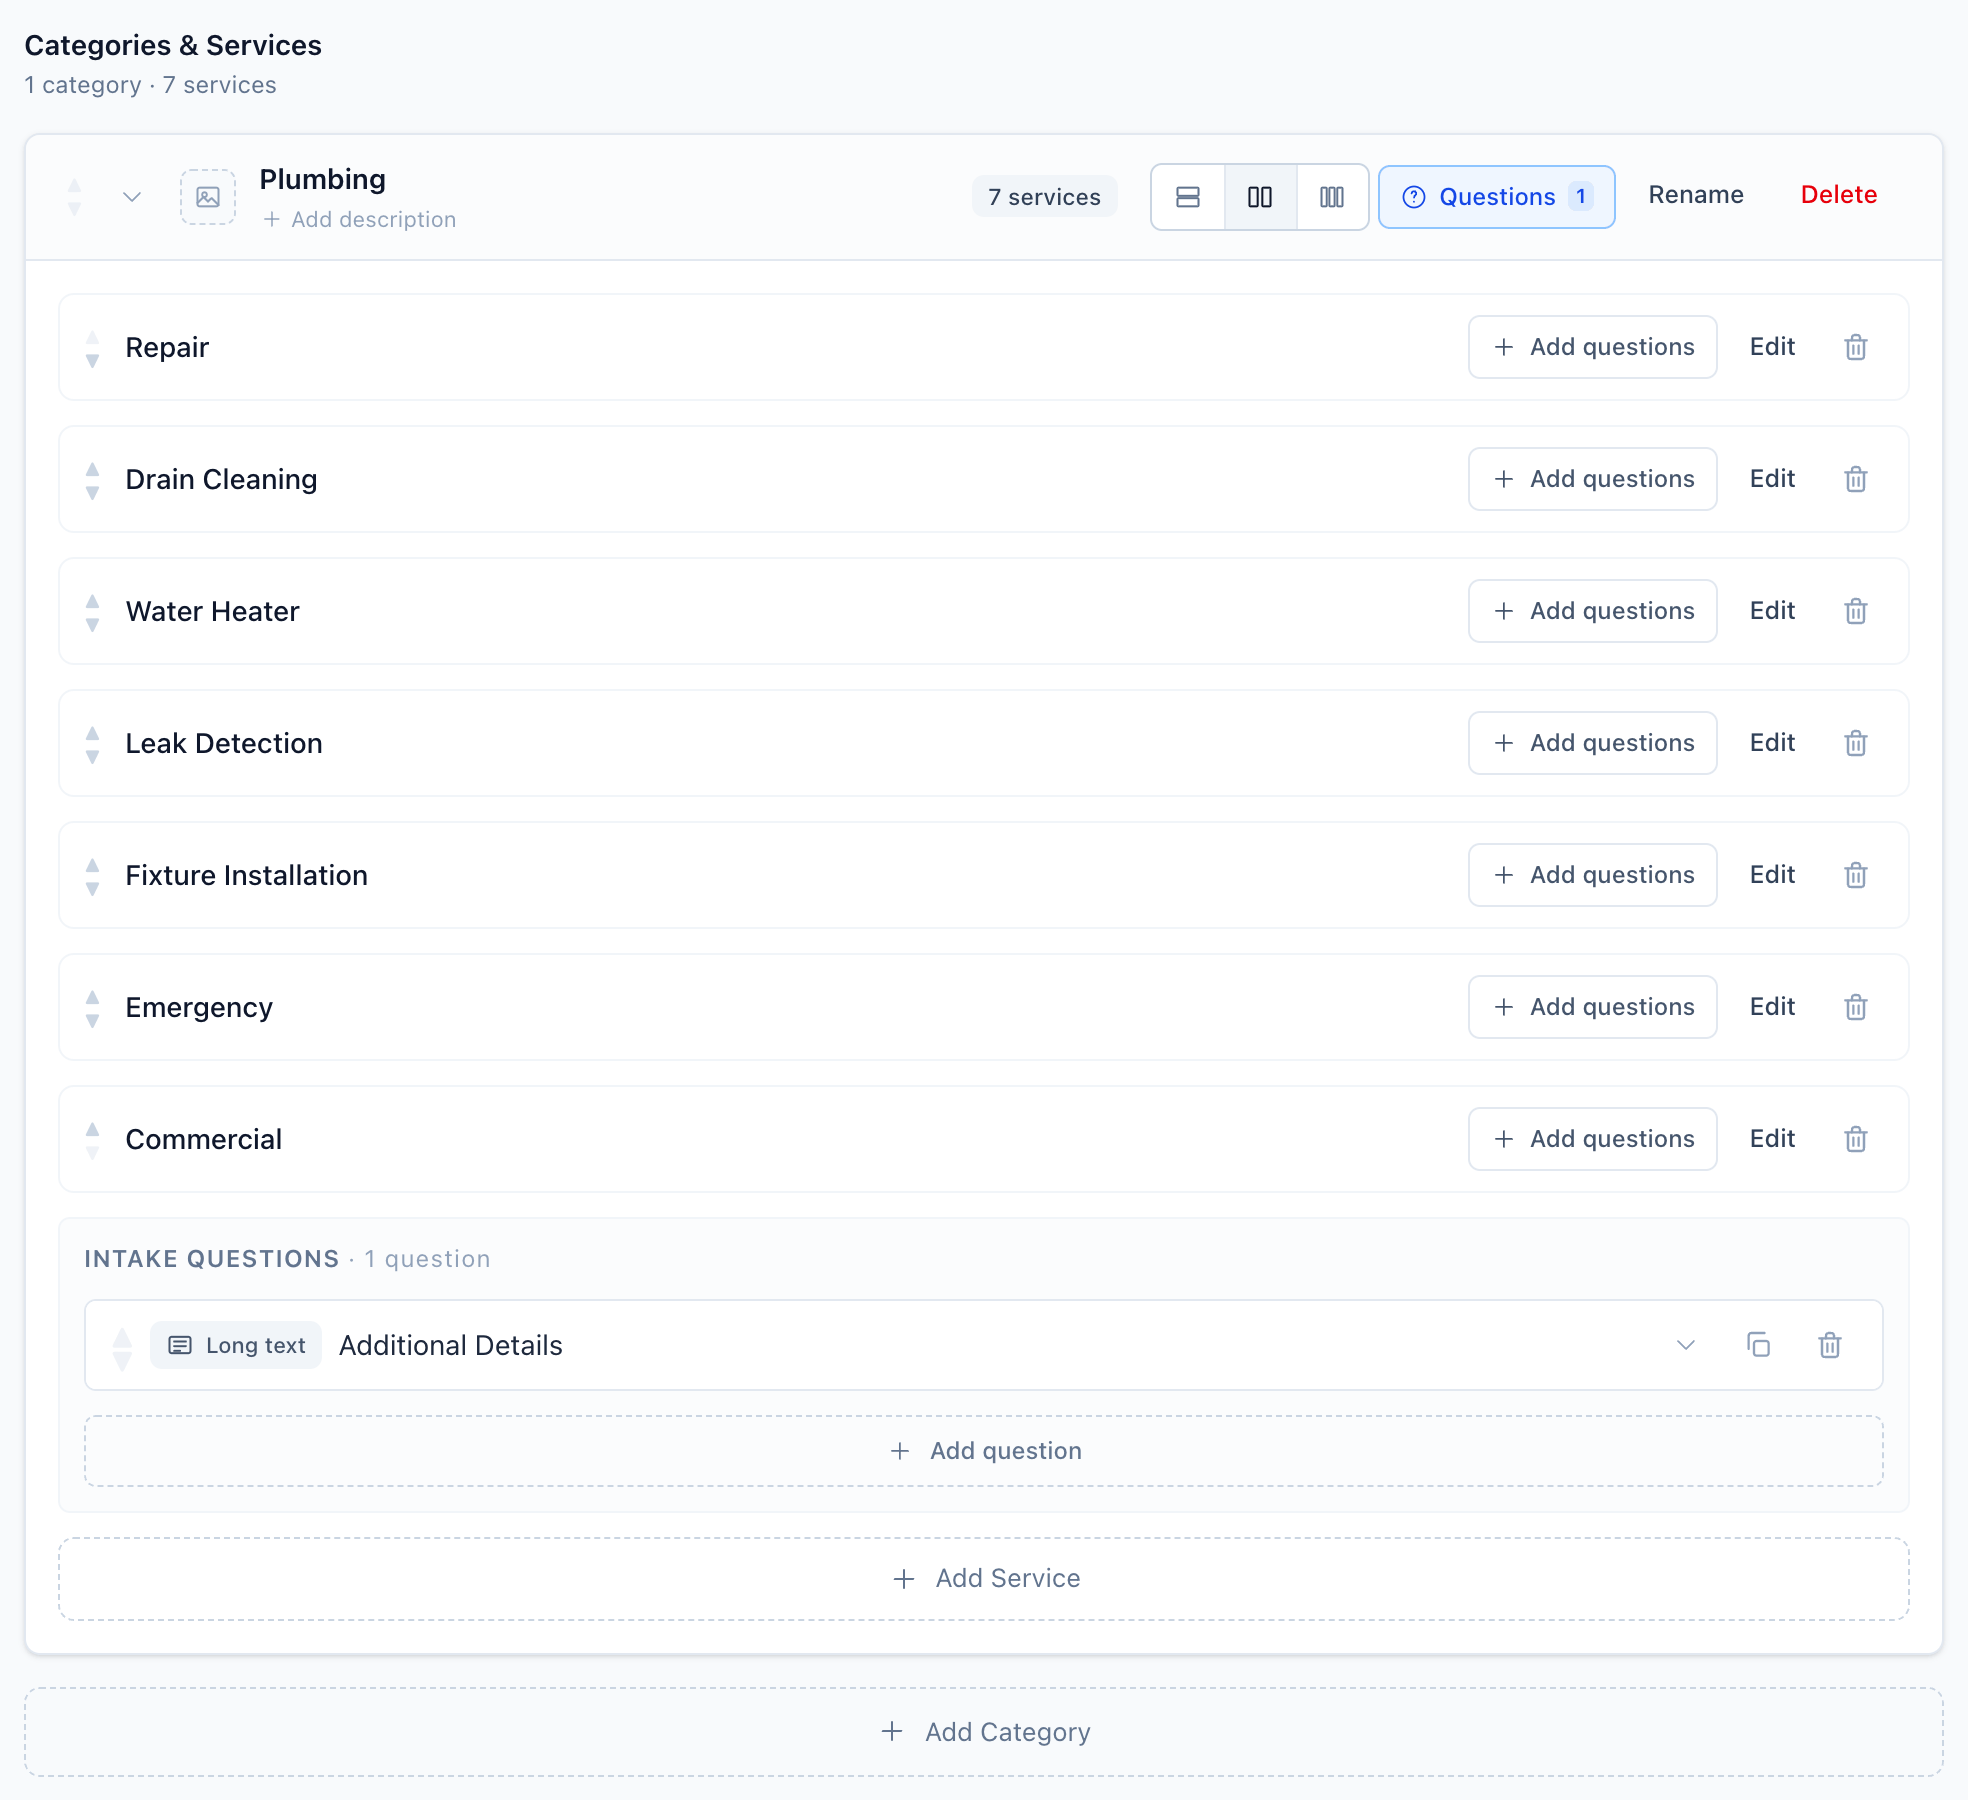
Task: Delete the Plumbing category
Action: [x=1839, y=195]
